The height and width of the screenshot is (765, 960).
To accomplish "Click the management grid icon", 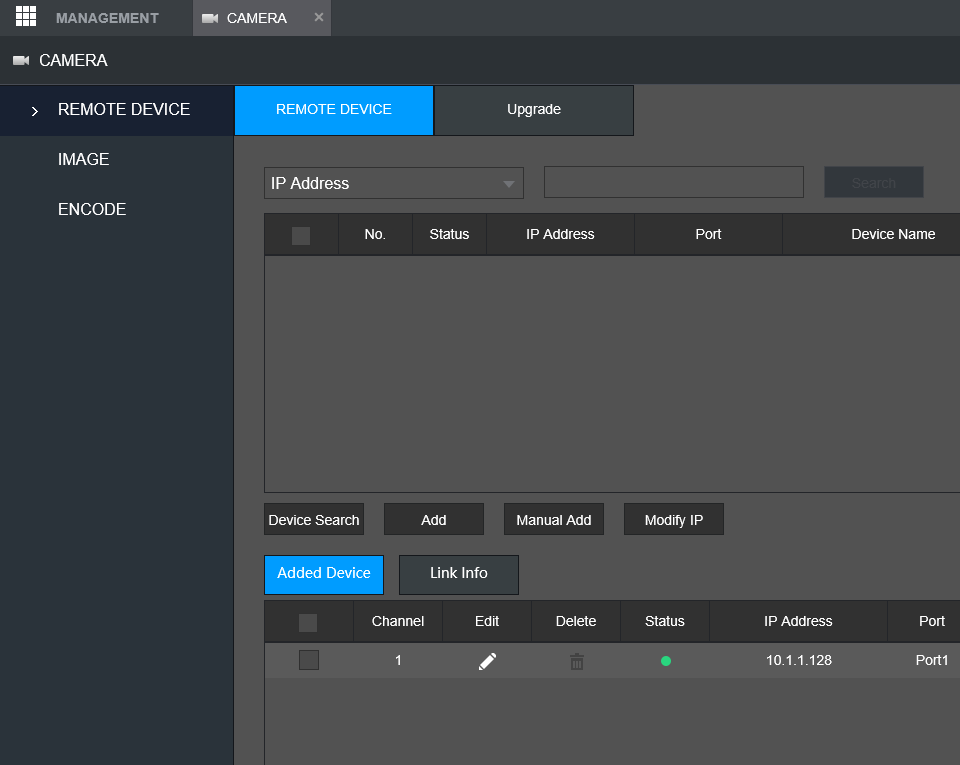I will [x=26, y=17].
